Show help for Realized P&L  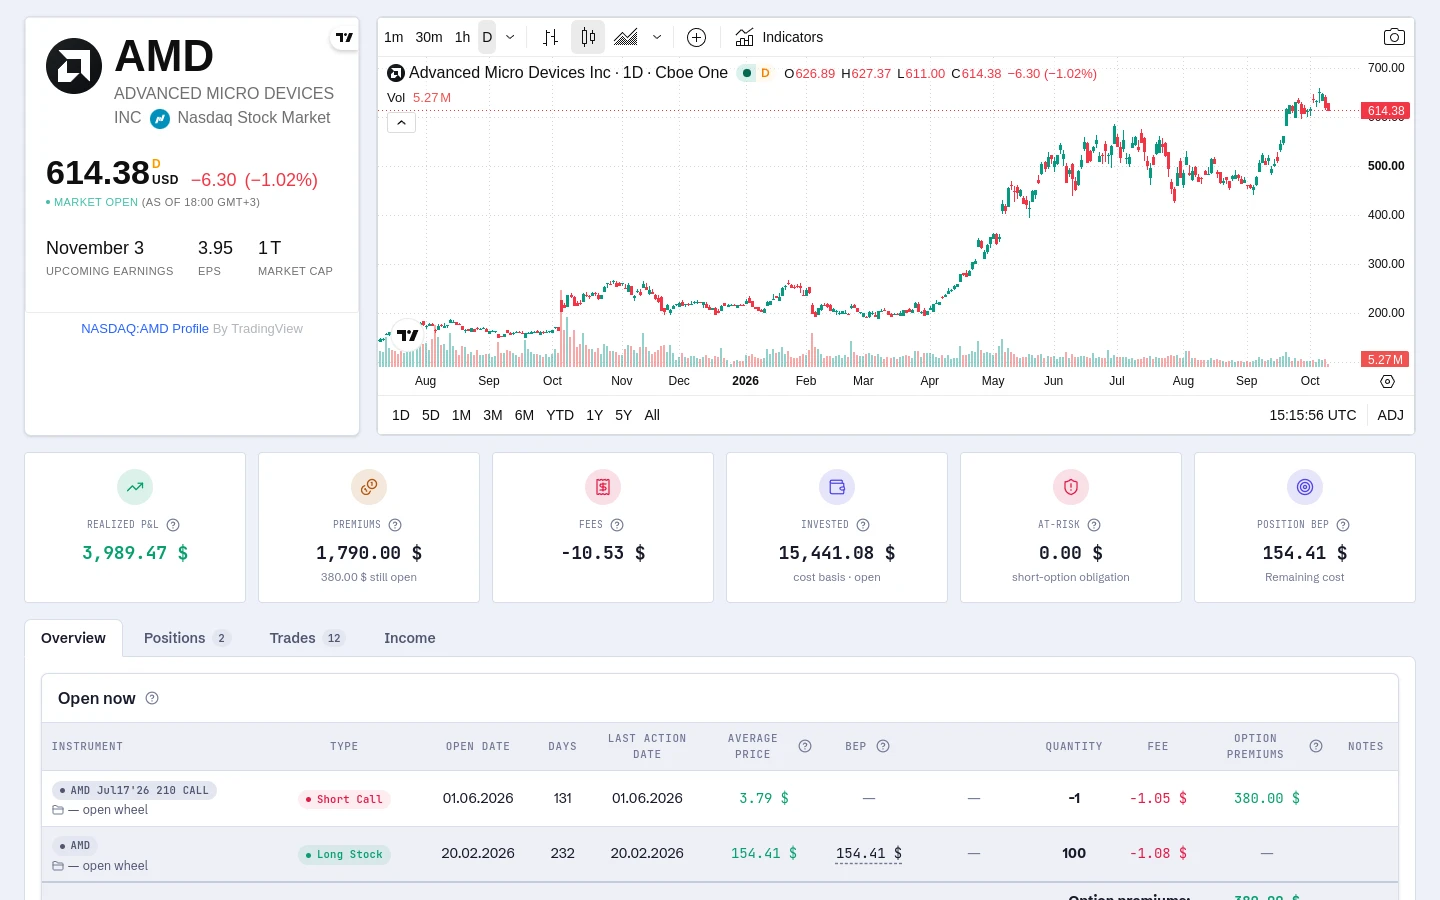pos(173,525)
